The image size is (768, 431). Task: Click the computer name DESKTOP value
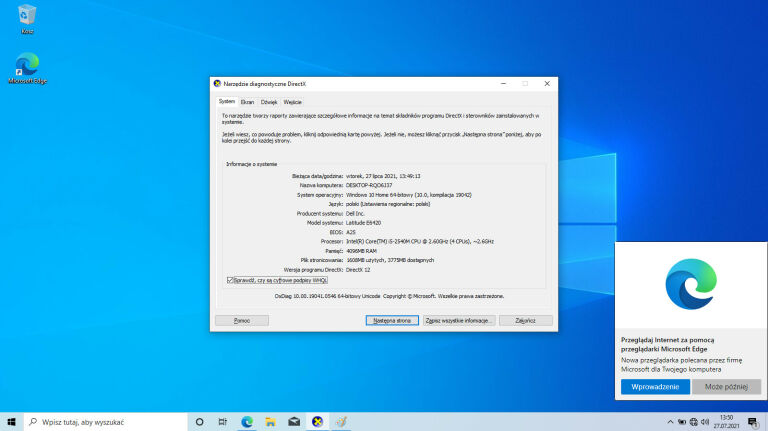click(369, 185)
